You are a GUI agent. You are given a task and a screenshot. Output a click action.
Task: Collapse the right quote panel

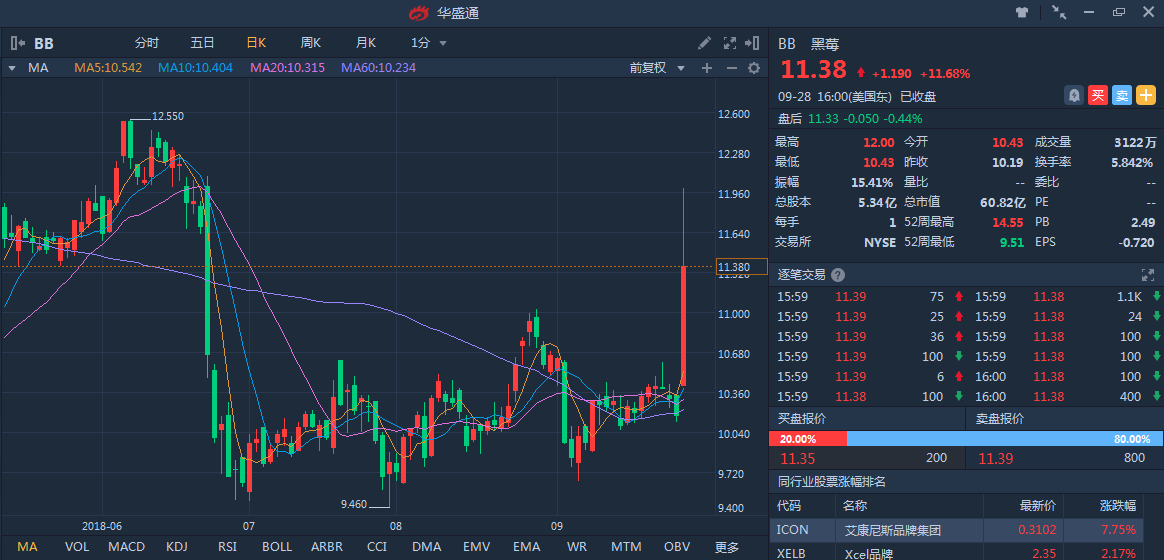click(x=753, y=43)
